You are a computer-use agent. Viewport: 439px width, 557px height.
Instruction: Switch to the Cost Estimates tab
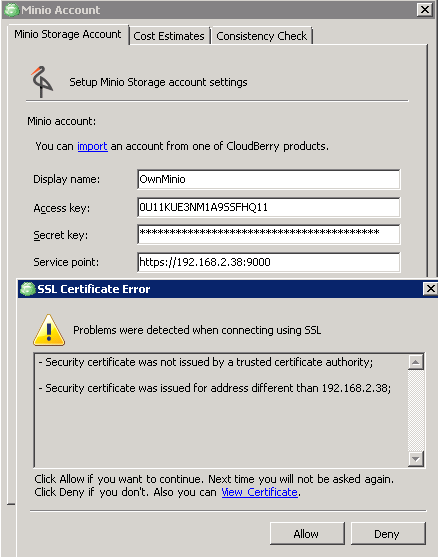[169, 36]
